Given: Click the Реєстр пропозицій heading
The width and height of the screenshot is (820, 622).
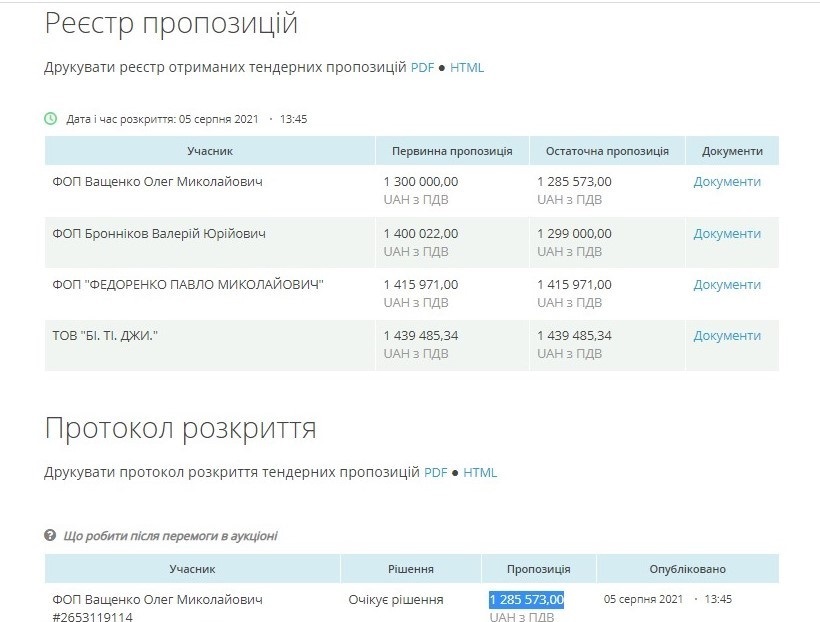Looking at the screenshot, I should pos(171,24).
